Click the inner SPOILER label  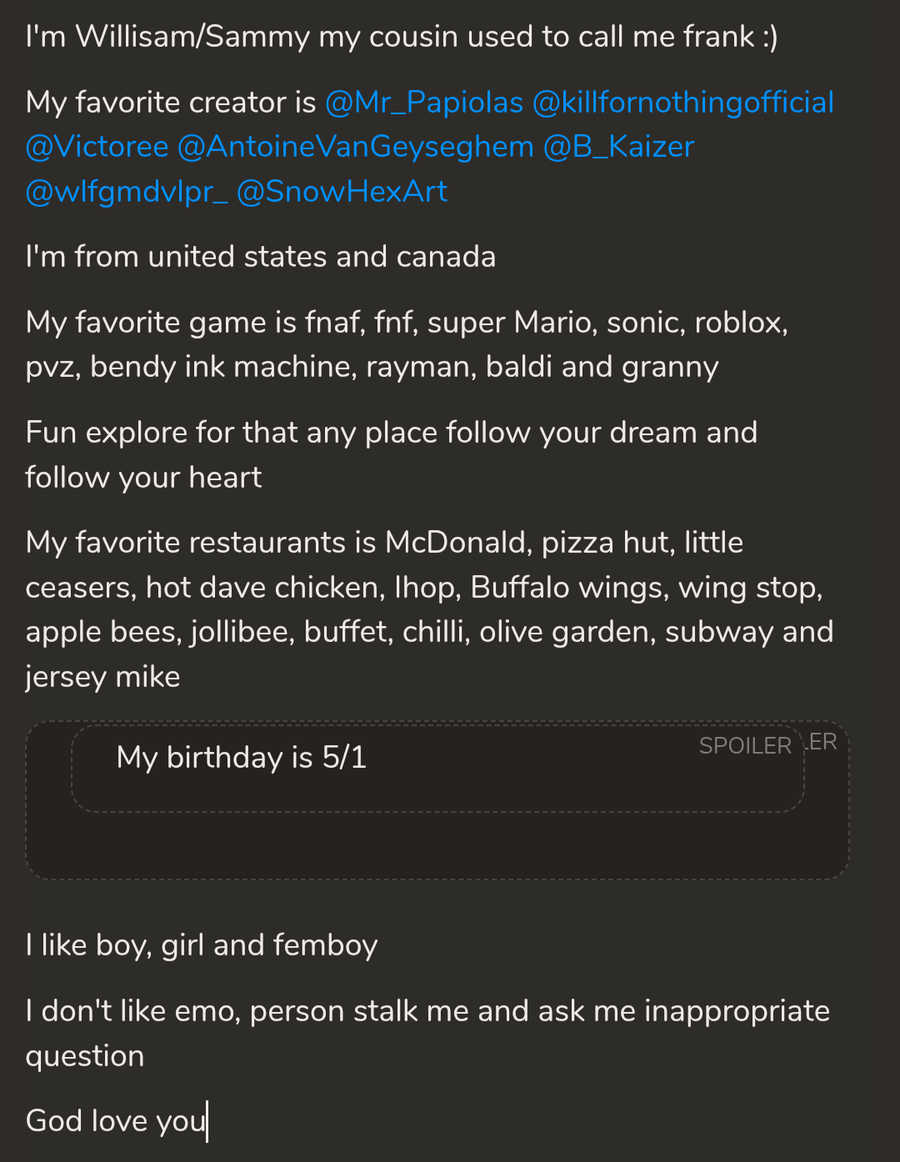(744, 746)
